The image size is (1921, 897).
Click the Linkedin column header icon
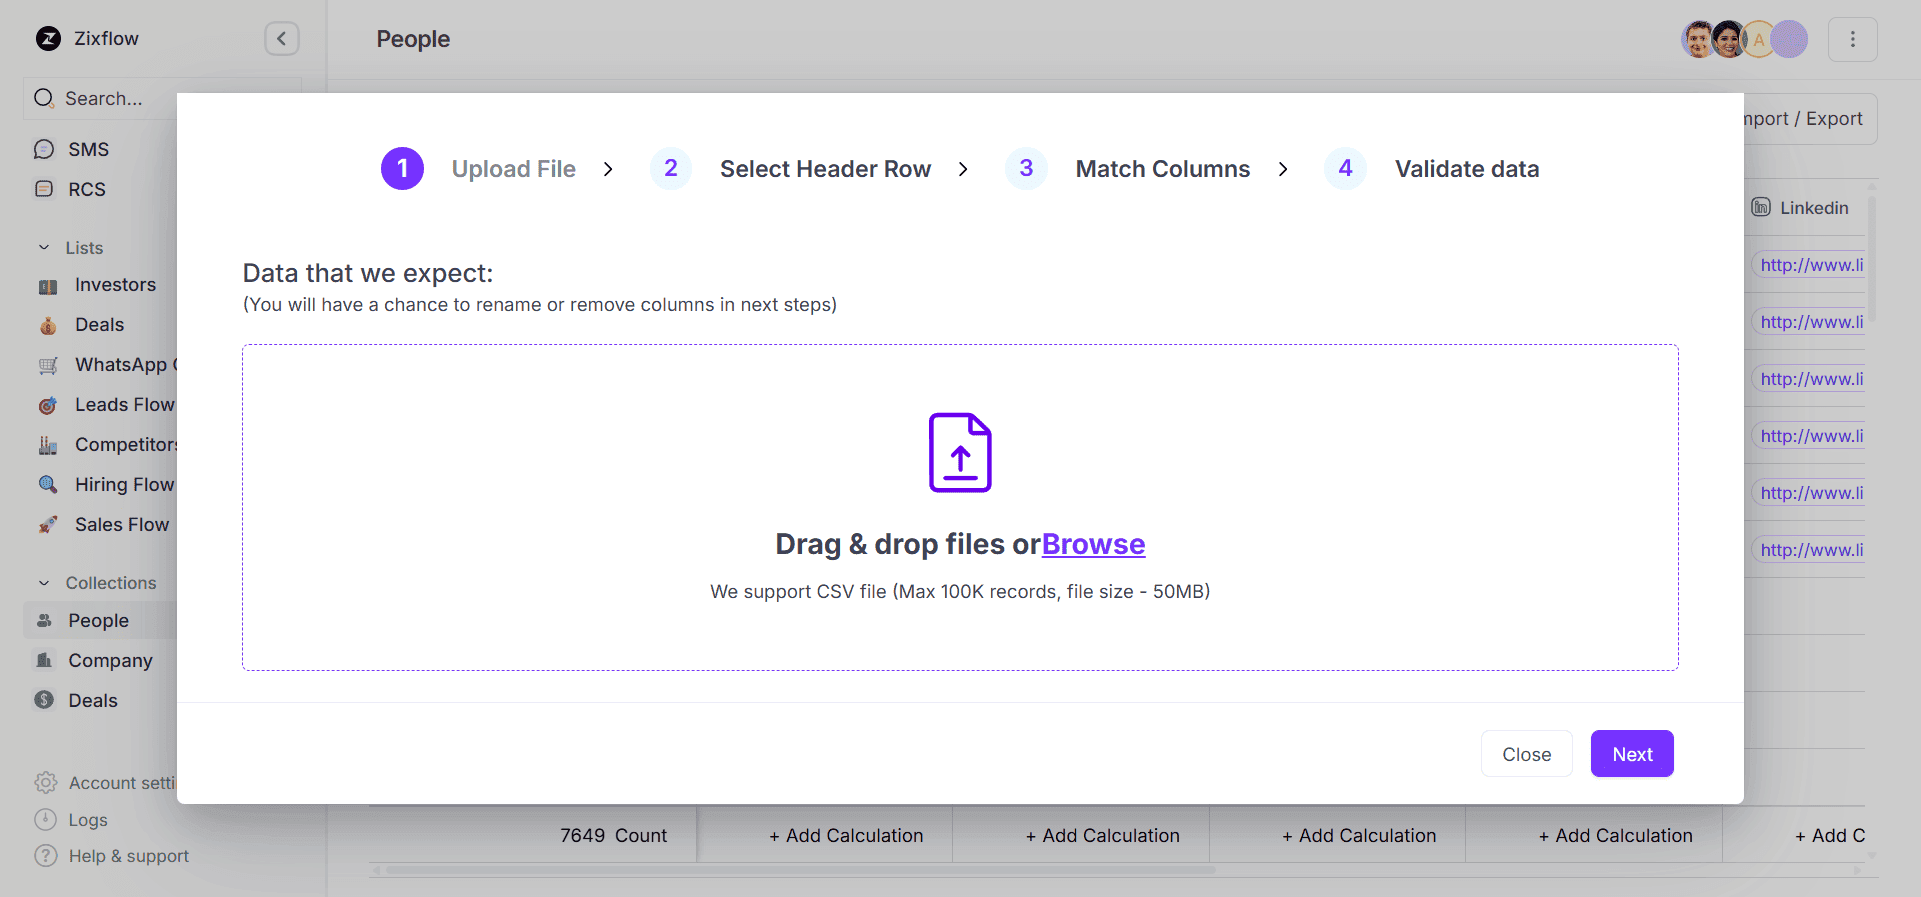click(1761, 207)
